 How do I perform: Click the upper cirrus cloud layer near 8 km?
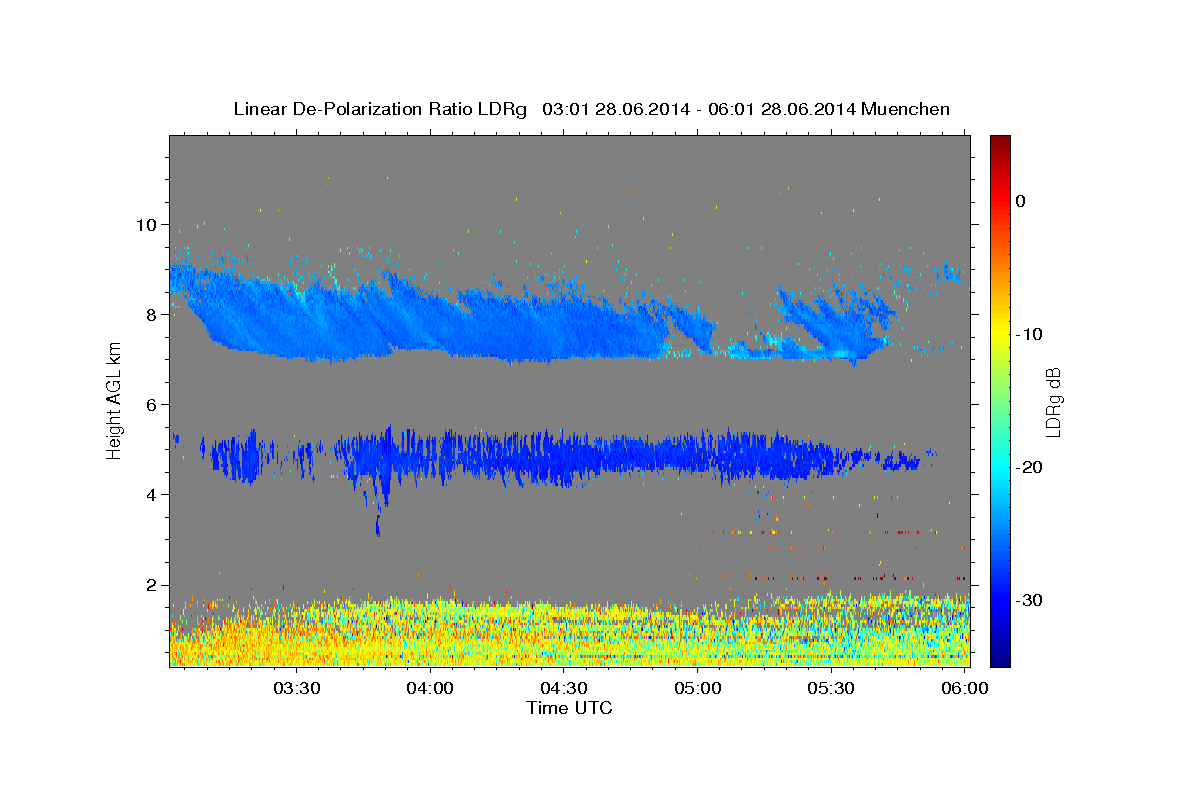440,315
